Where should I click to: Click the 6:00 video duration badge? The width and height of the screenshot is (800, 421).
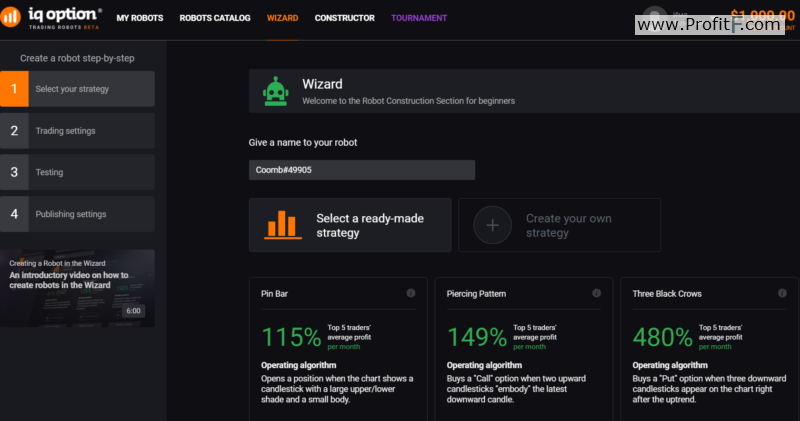tap(133, 311)
